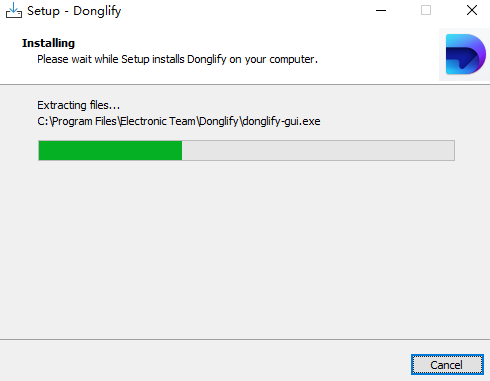Click empty grey area below progress bar
The image size is (490, 381).
point(245,250)
